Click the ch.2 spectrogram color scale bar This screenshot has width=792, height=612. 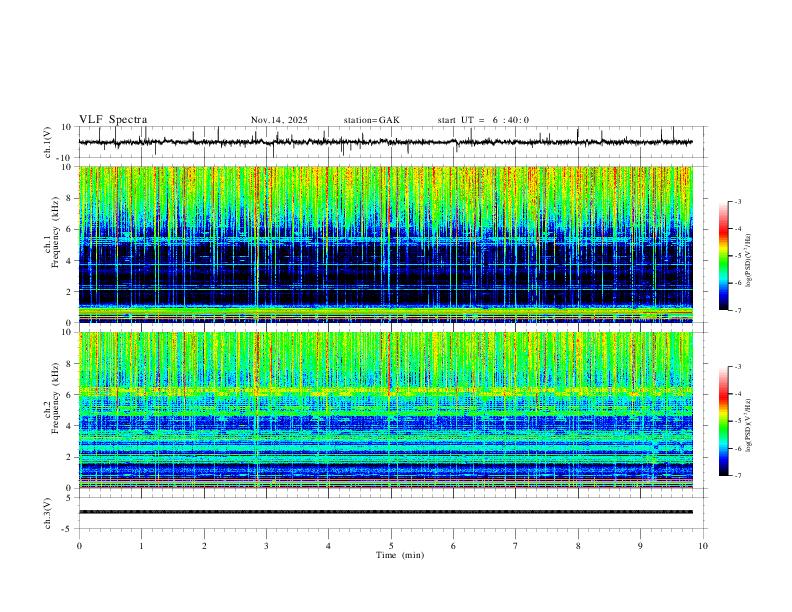723,421
